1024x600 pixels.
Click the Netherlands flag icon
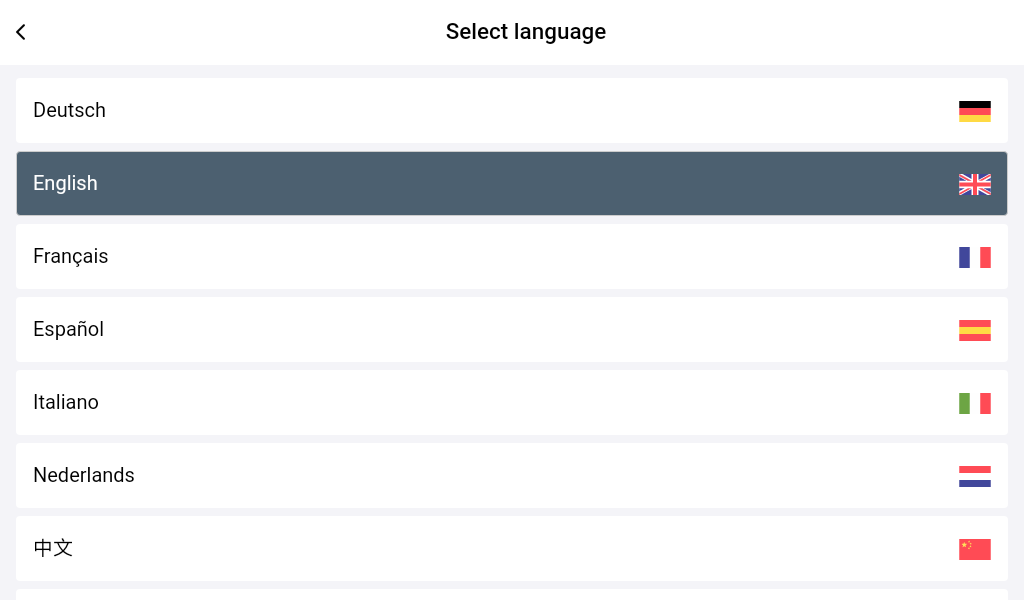coord(974,476)
